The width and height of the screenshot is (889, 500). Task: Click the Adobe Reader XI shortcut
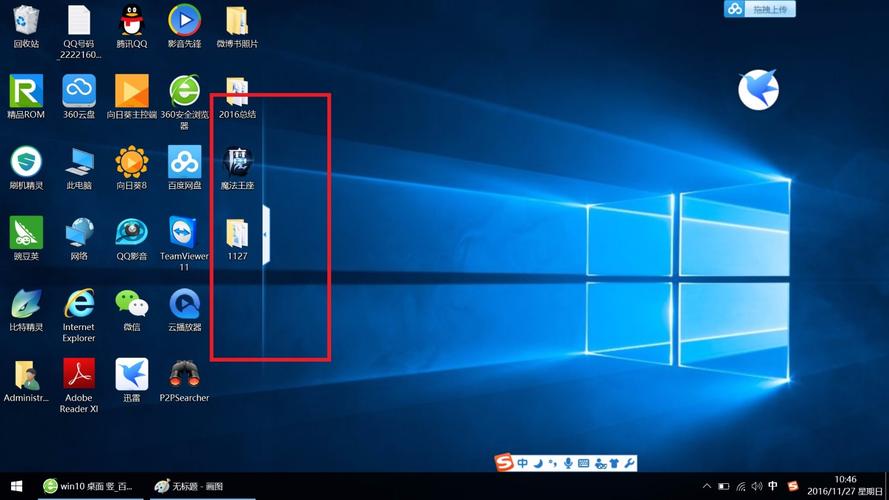click(x=79, y=385)
